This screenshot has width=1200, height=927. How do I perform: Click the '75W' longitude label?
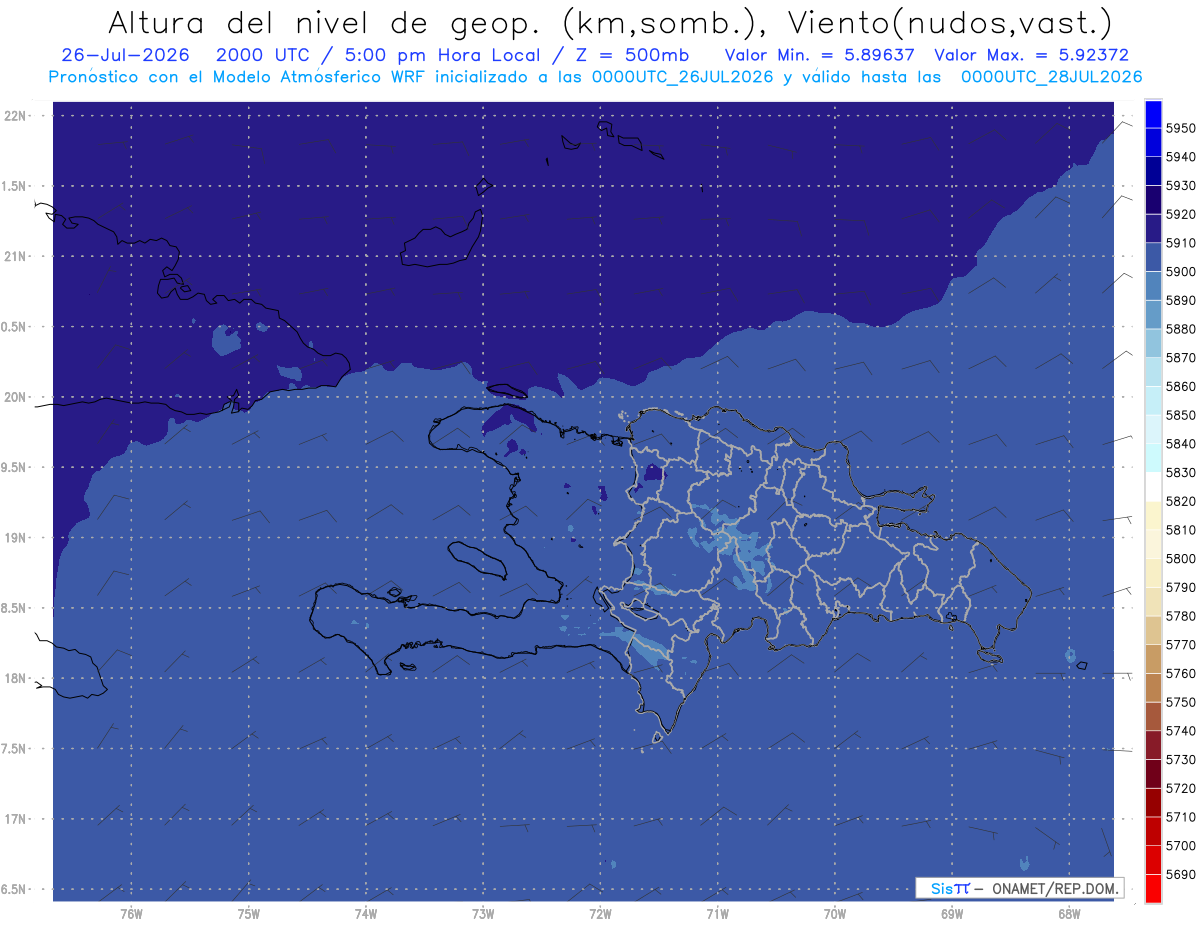pos(248,913)
